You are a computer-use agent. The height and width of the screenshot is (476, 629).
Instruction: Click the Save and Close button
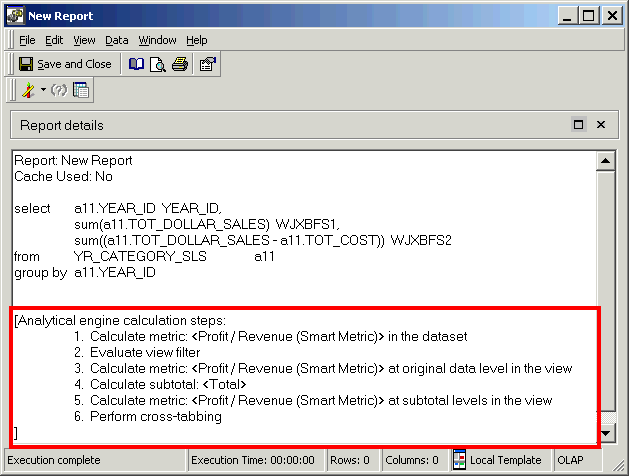(x=65, y=64)
